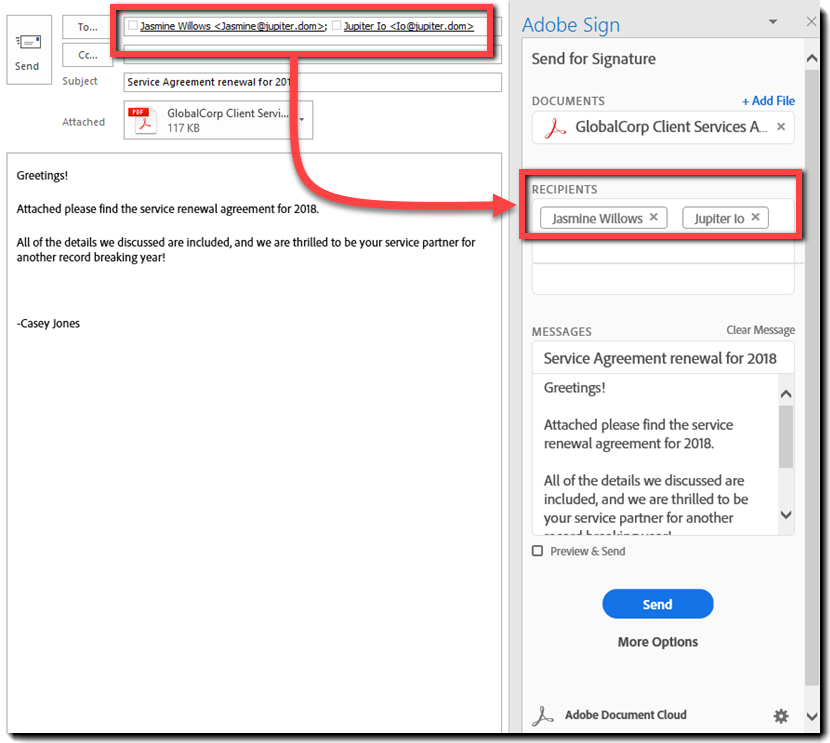Click the Clear Message link
This screenshot has width=830, height=743.
(760, 330)
